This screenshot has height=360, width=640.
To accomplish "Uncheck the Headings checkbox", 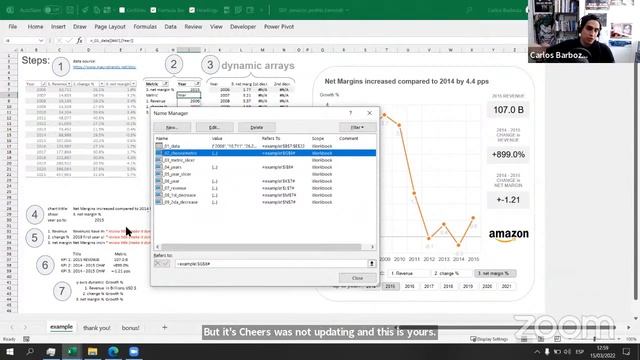I will click(192, 10).
